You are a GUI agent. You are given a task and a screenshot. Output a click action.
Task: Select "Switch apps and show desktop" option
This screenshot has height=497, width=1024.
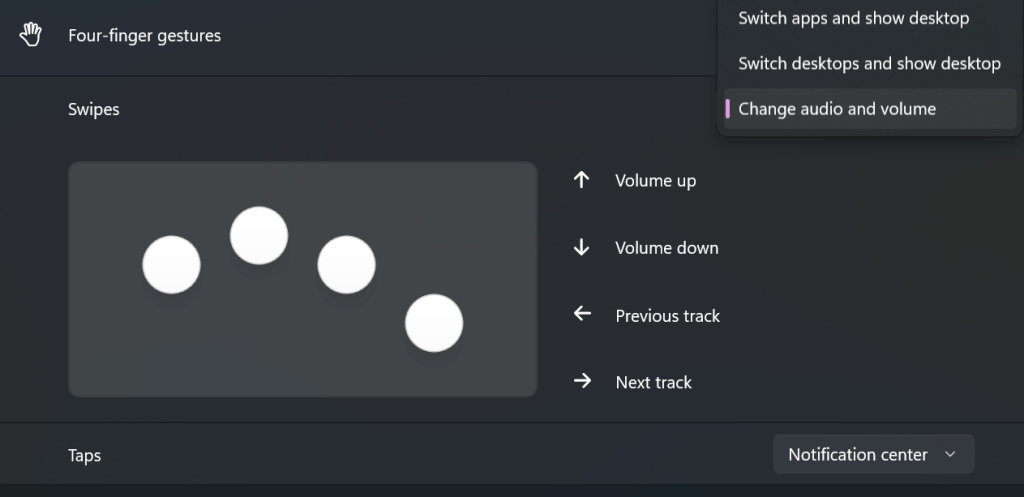pos(853,18)
